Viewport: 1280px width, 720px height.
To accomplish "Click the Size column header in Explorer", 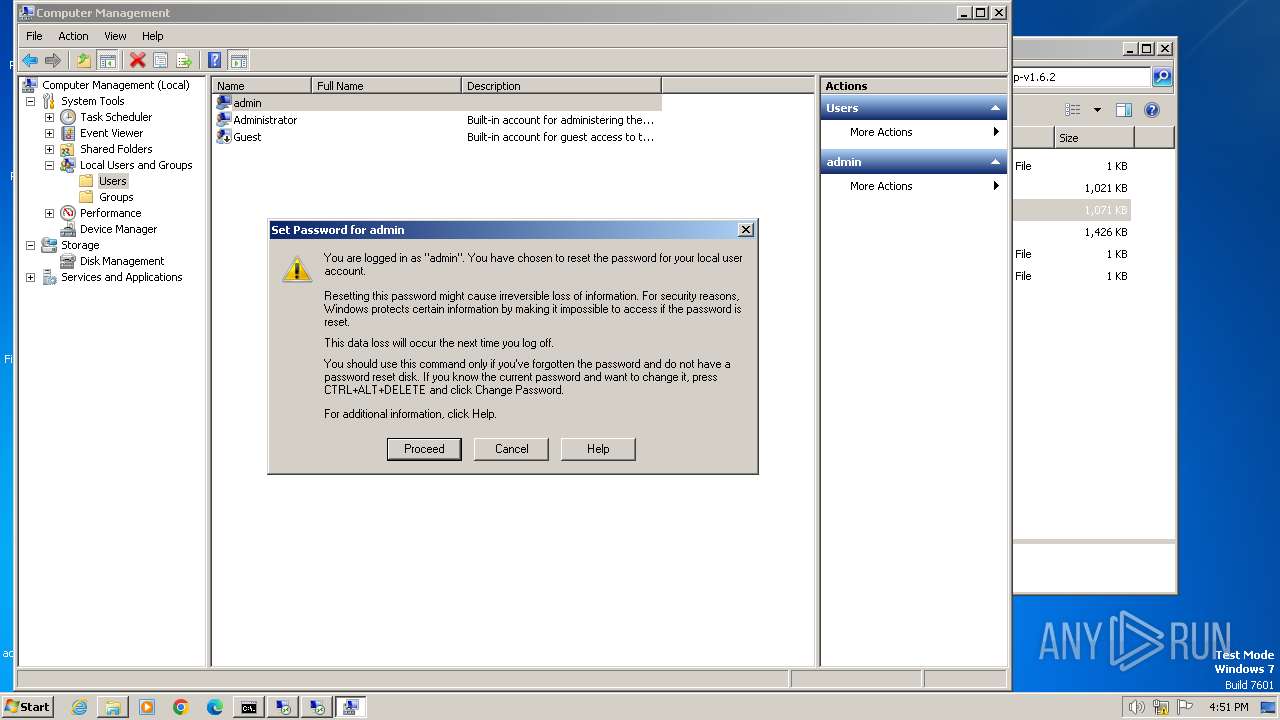I will coord(1094,138).
